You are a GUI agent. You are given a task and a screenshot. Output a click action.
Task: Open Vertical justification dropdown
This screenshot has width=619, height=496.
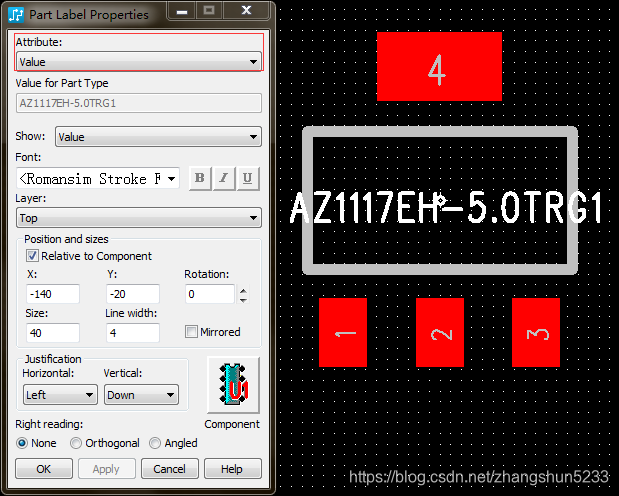pos(141,395)
